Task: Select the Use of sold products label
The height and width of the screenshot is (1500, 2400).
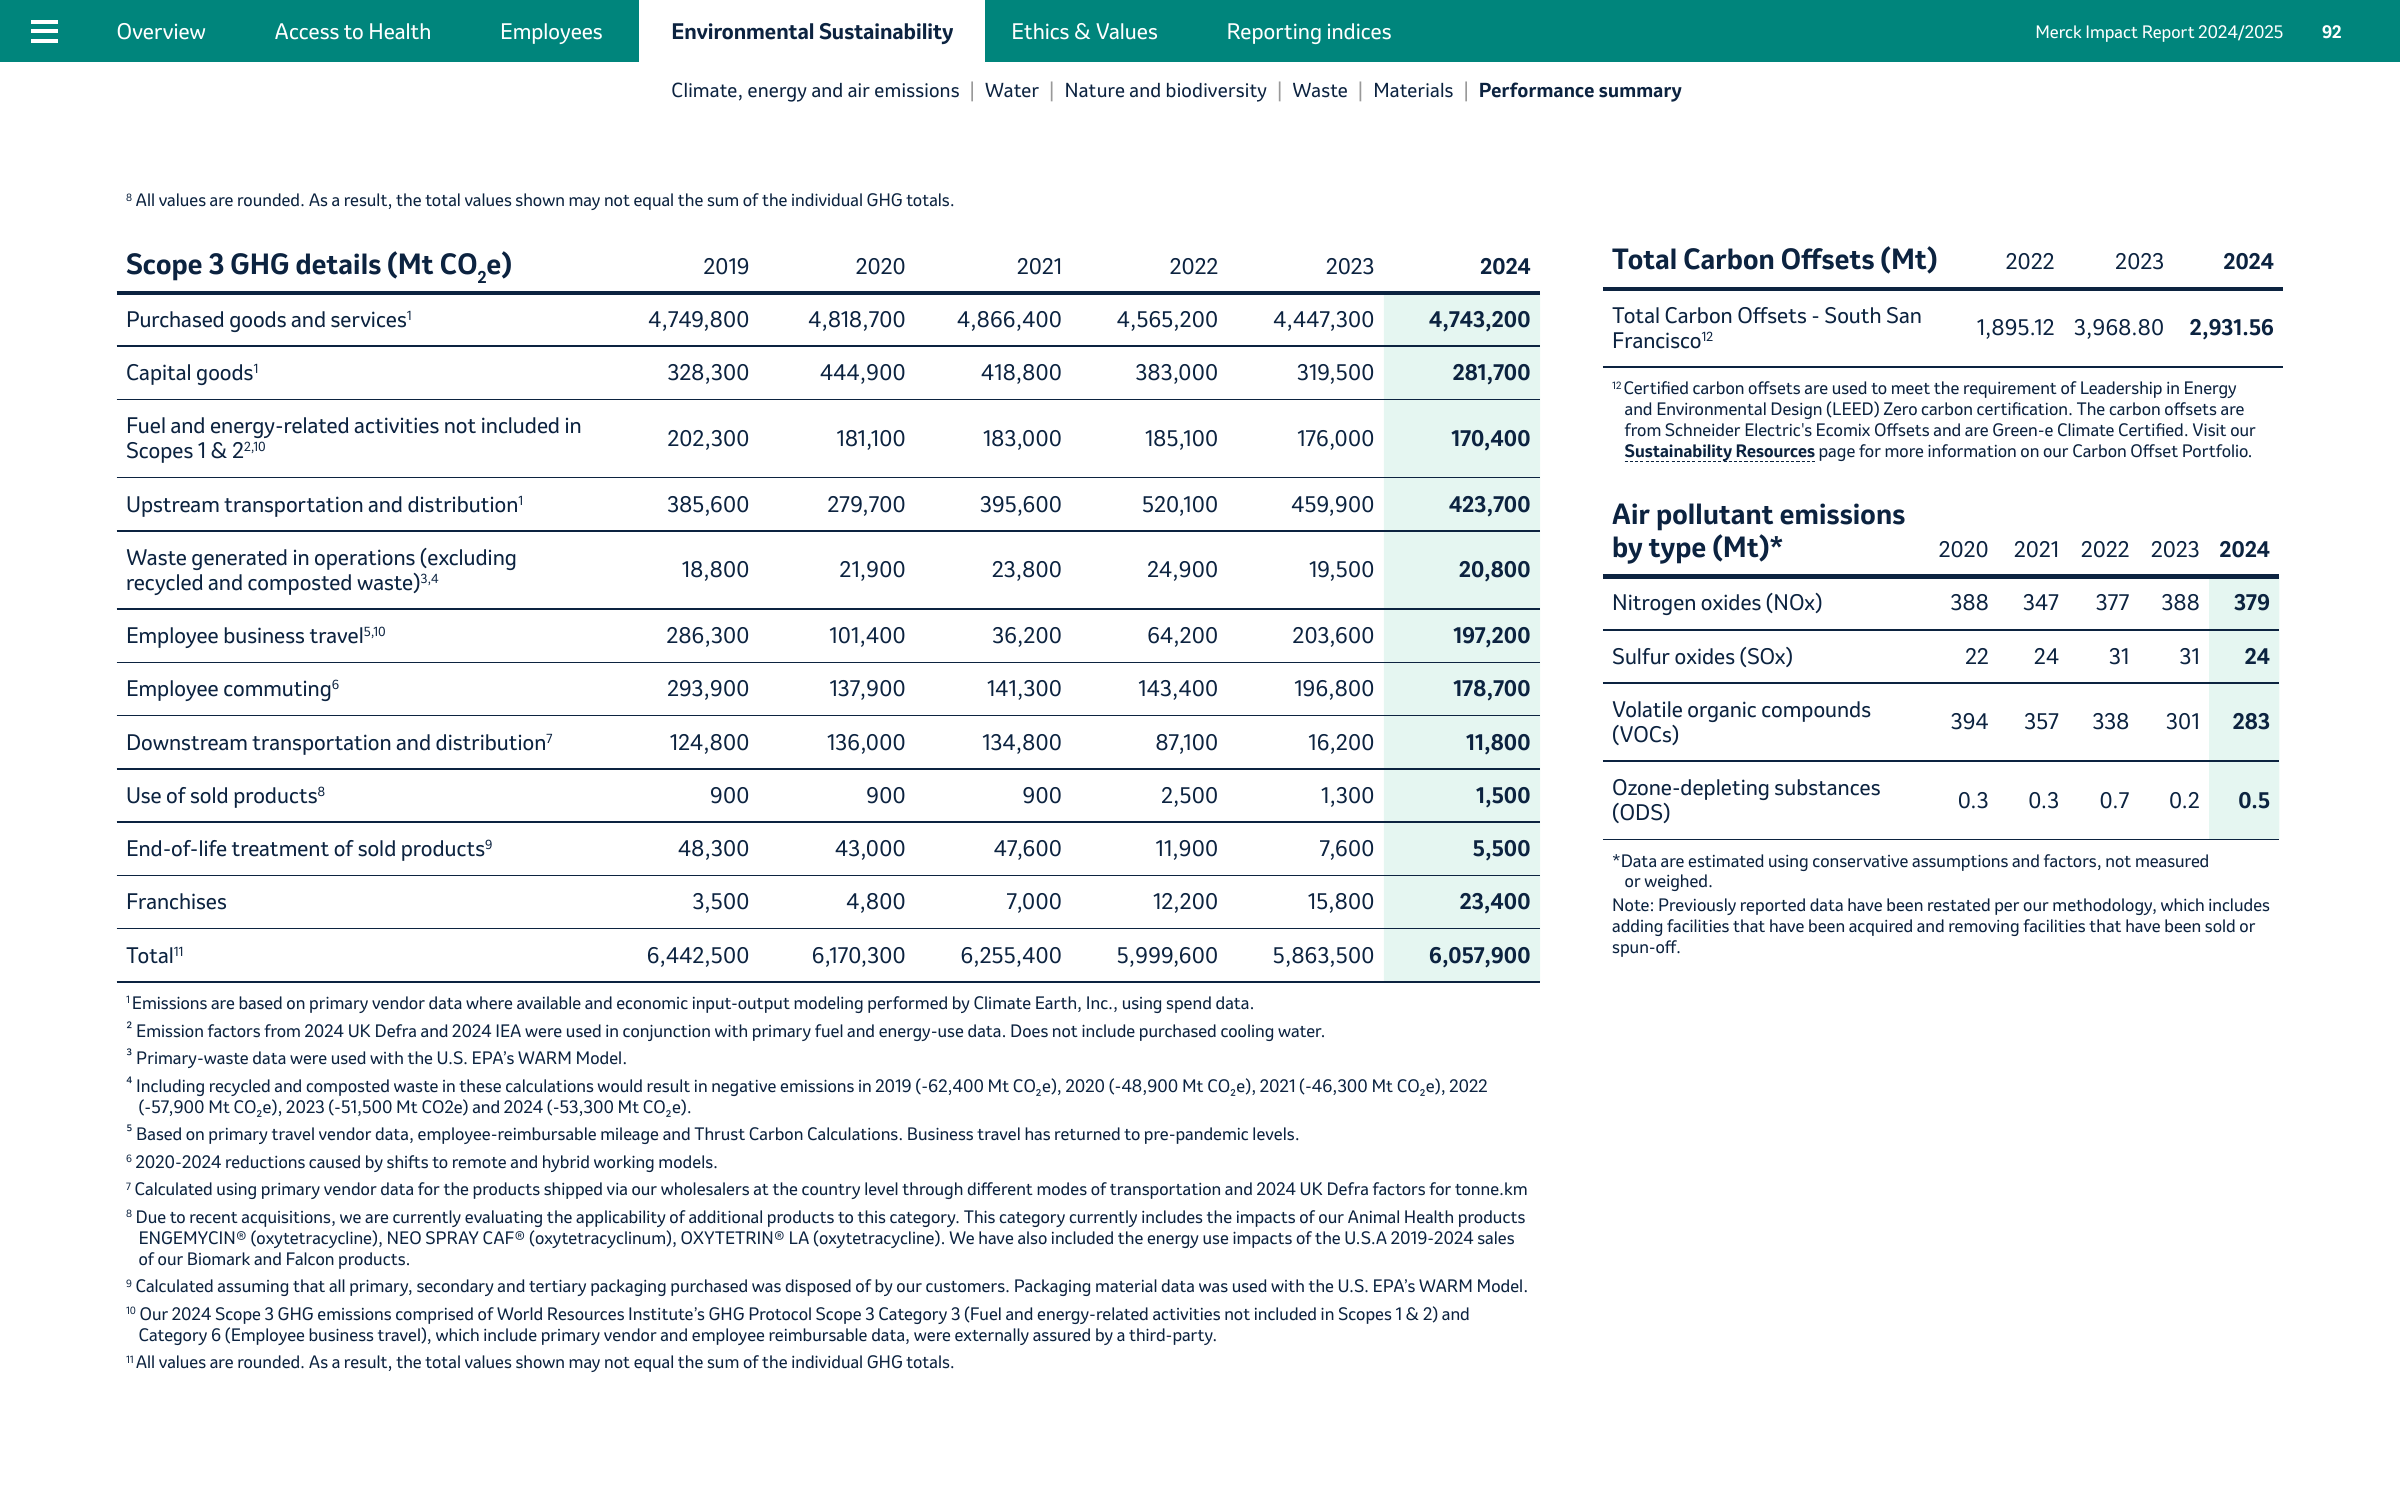Action: (225, 796)
